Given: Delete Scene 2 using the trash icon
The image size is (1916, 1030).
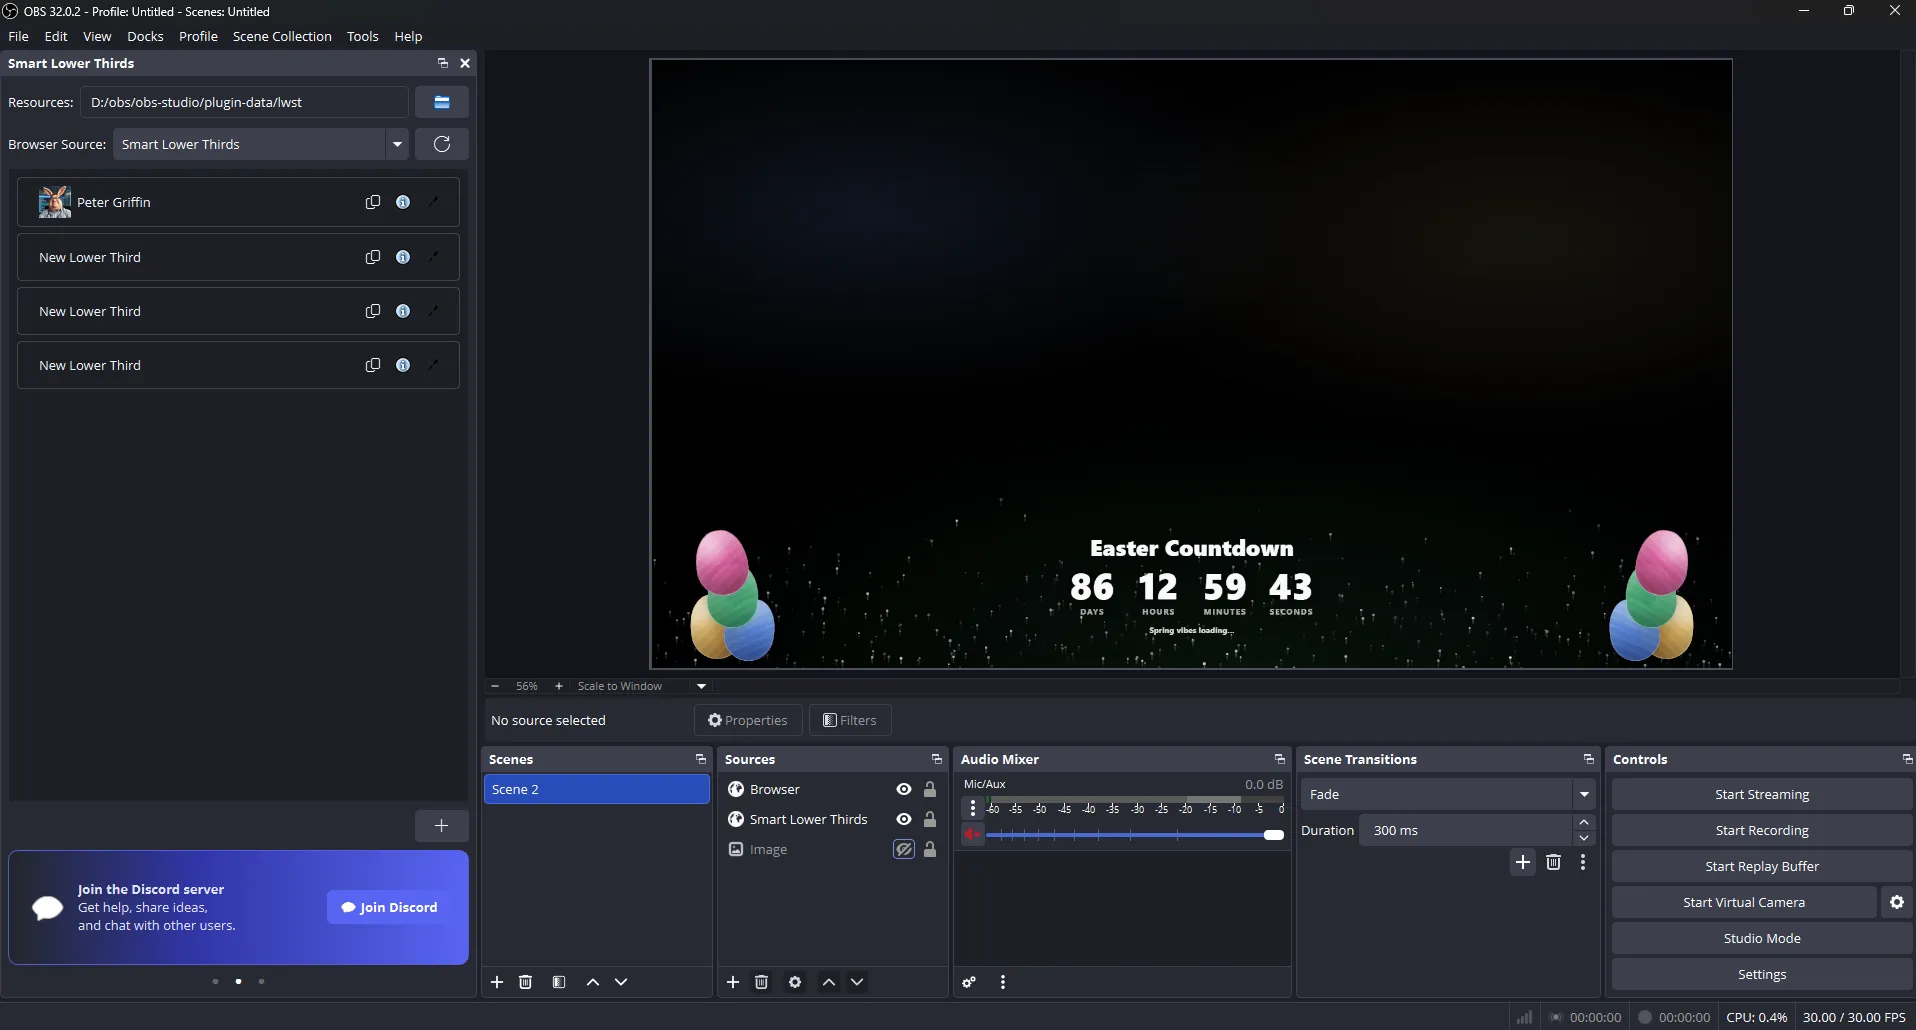Looking at the screenshot, I should (x=525, y=982).
